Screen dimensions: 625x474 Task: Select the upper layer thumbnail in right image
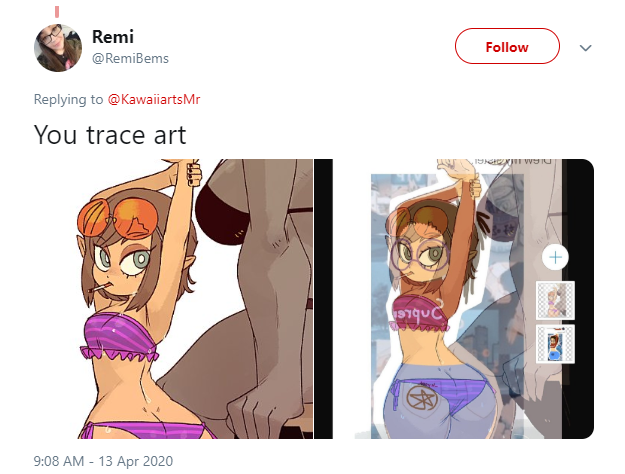(x=555, y=300)
